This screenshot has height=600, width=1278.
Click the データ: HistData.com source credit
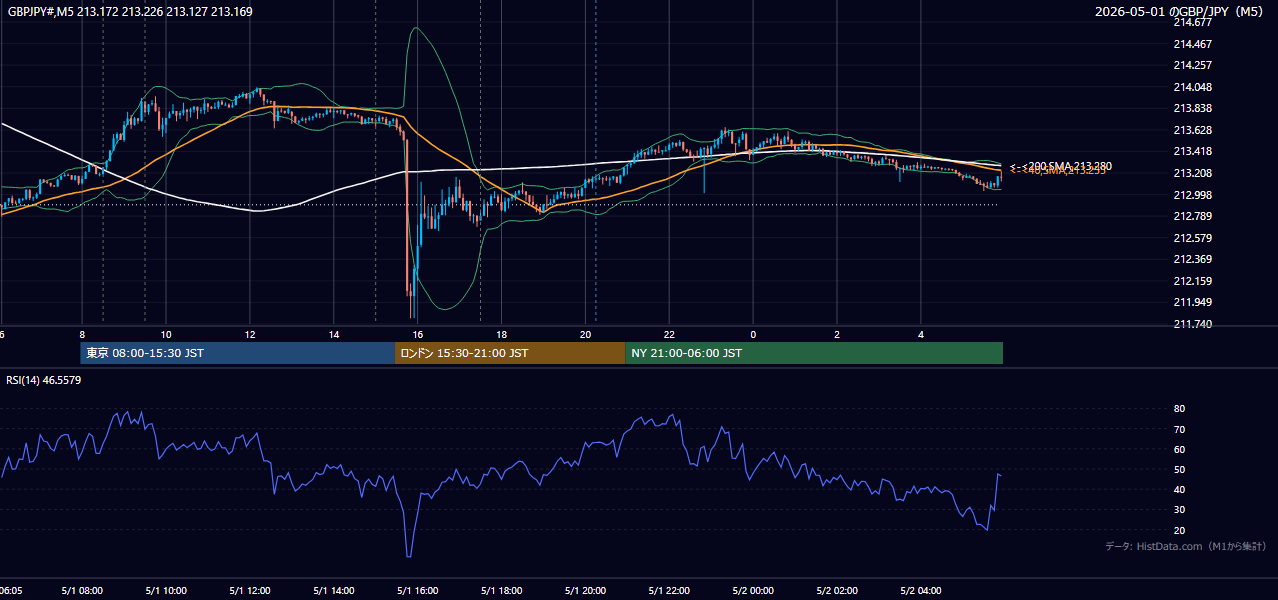[1185, 546]
